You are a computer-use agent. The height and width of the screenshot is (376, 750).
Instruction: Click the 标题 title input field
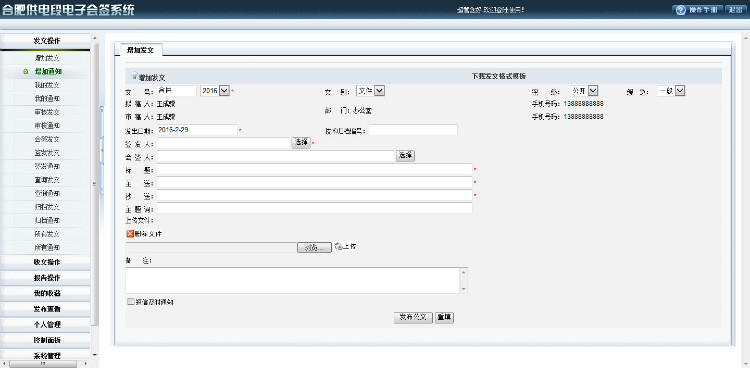point(315,169)
